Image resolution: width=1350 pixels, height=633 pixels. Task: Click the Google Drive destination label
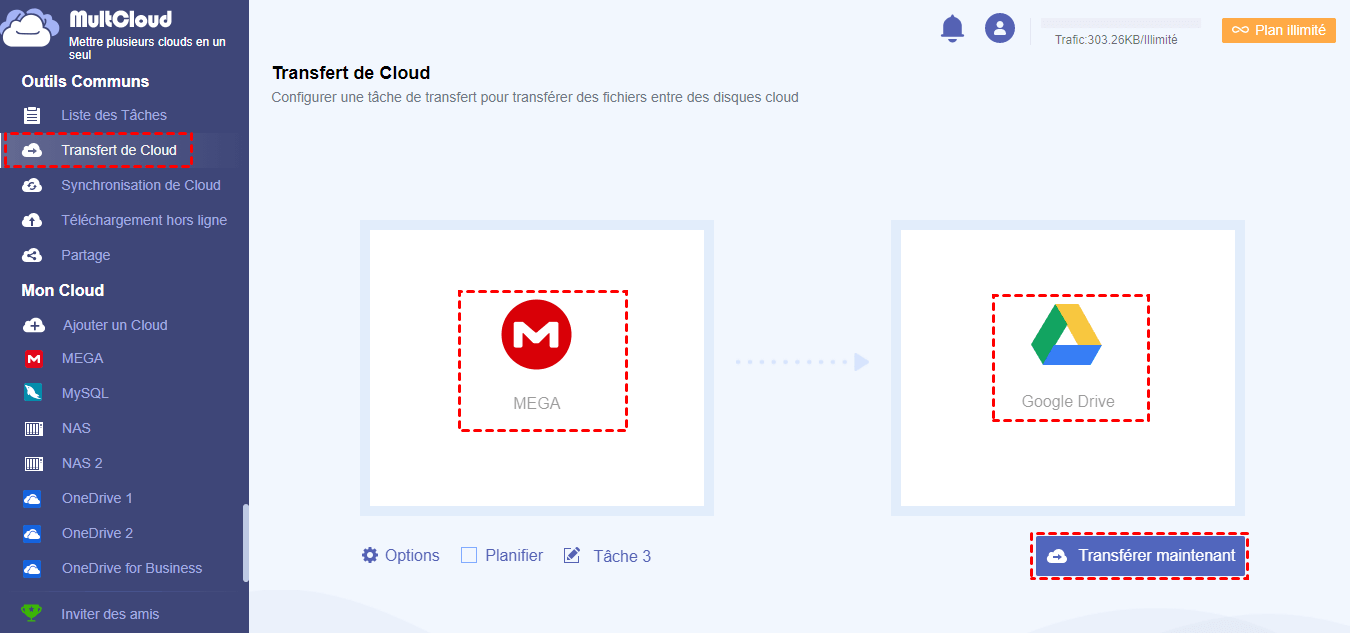[1068, 402]
